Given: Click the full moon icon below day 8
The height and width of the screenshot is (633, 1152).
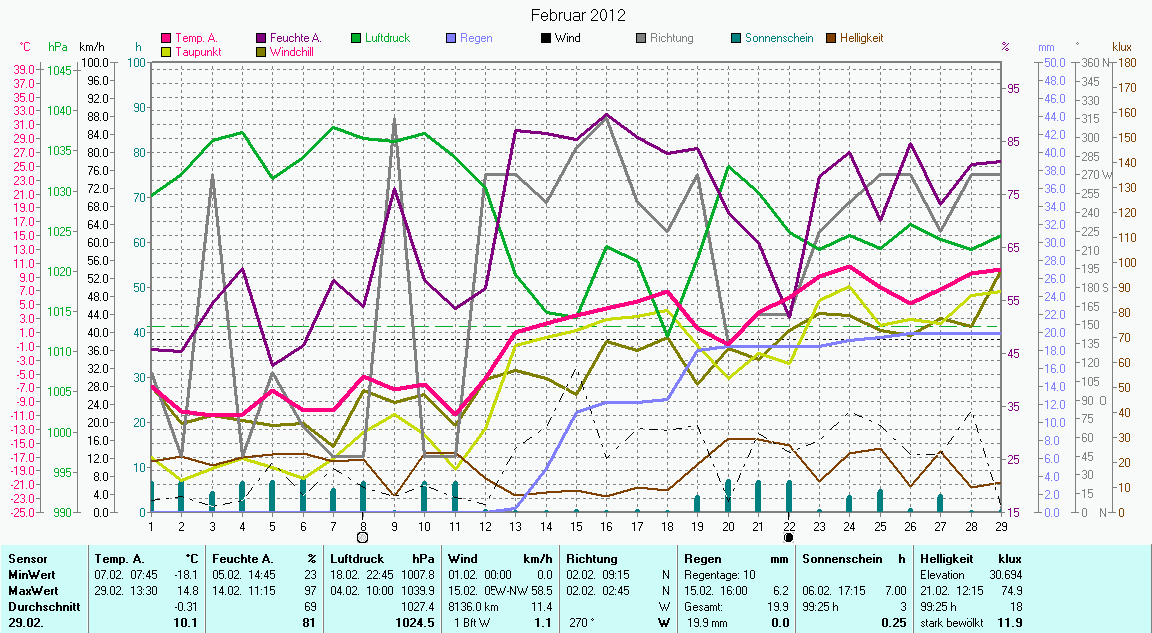Looking at the screenshot, I should point(363,537).
